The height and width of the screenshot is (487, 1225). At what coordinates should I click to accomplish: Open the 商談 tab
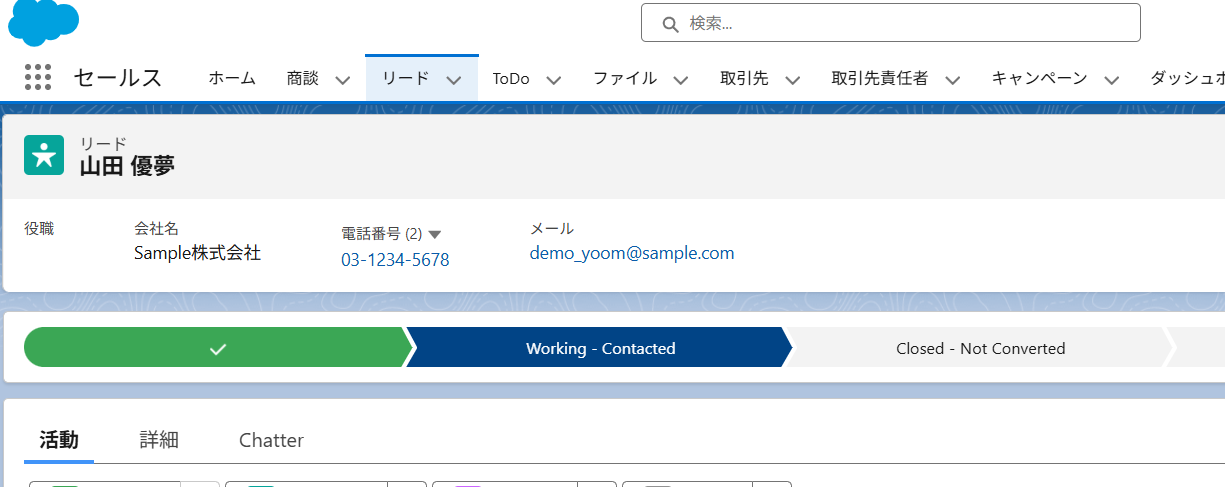click(x=302, y=78)
